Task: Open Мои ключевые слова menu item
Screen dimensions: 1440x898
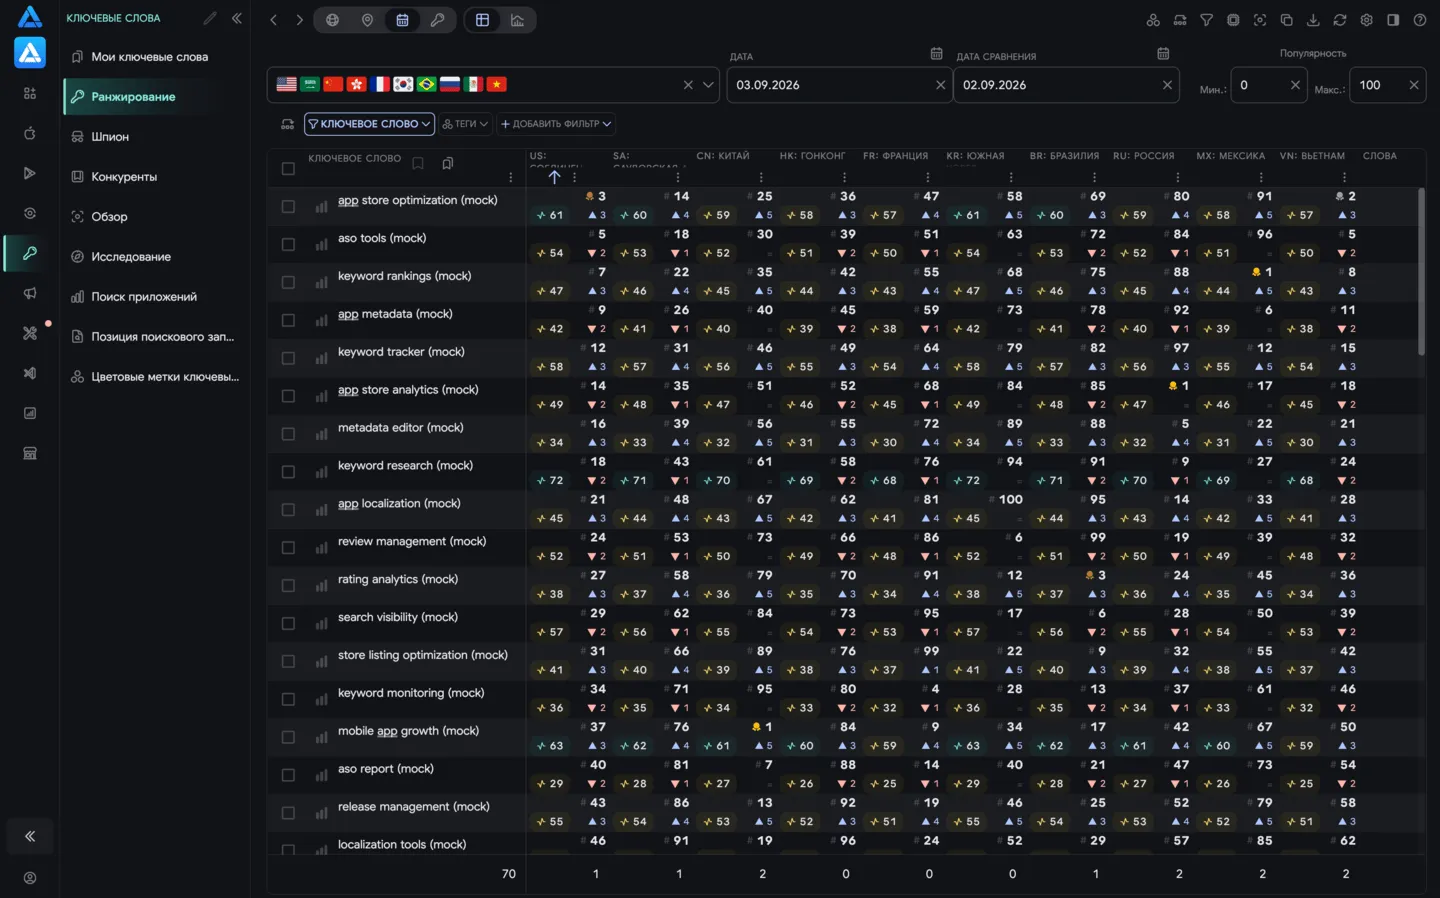Action: [155, 57]
